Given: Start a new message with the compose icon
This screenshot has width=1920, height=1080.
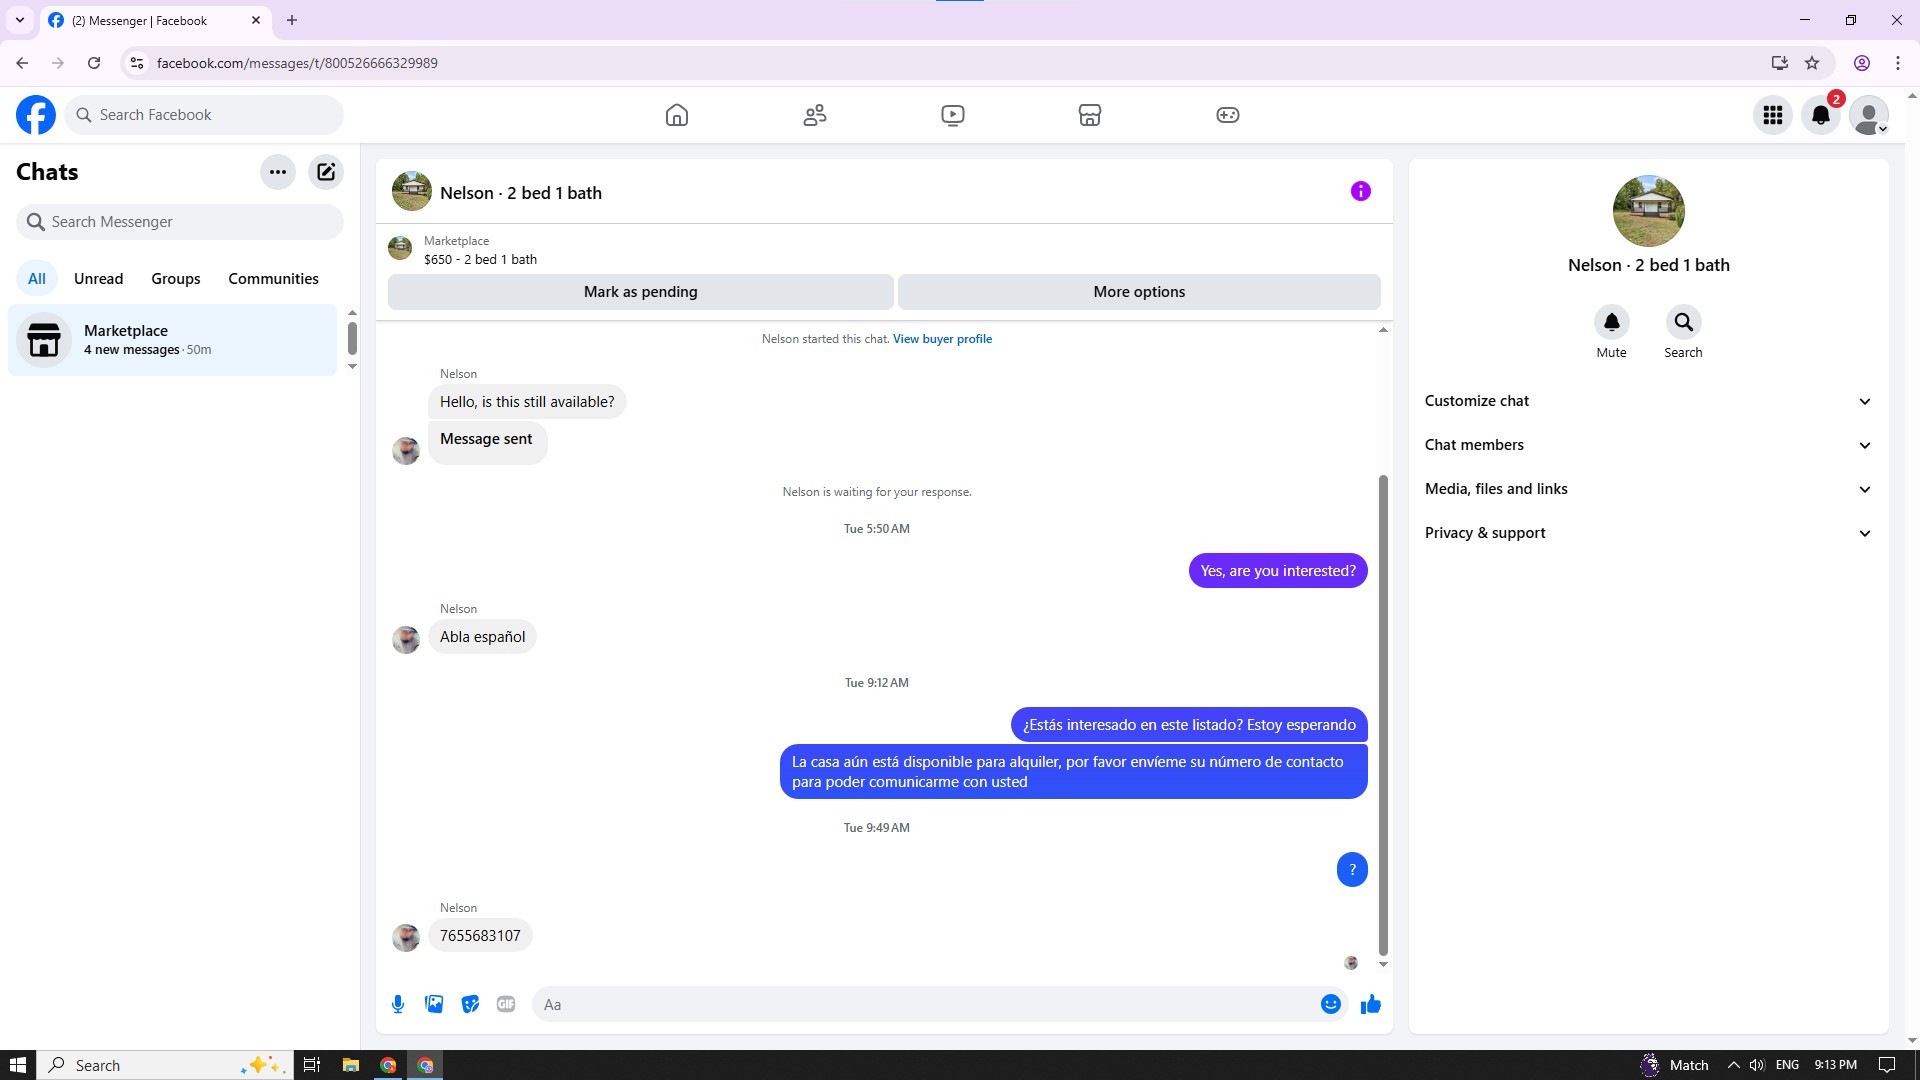Looking at the screenshot, I should 326,172.
